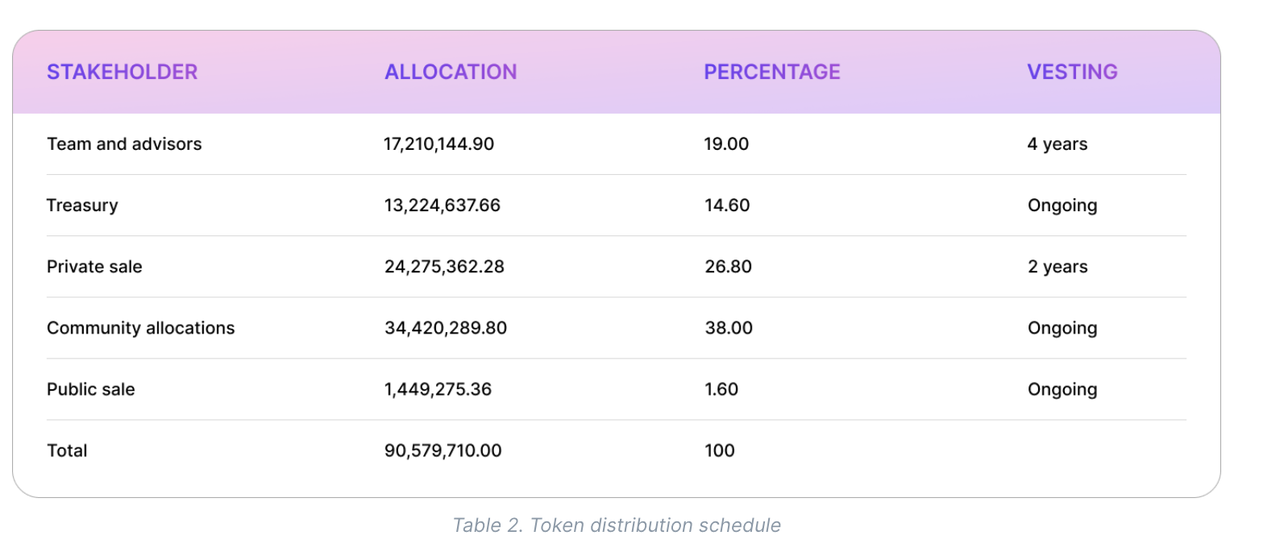Click the ALLOCATION column header
Screen dimensions: 1280x548
pyautogui.click(x=450, y=72)
